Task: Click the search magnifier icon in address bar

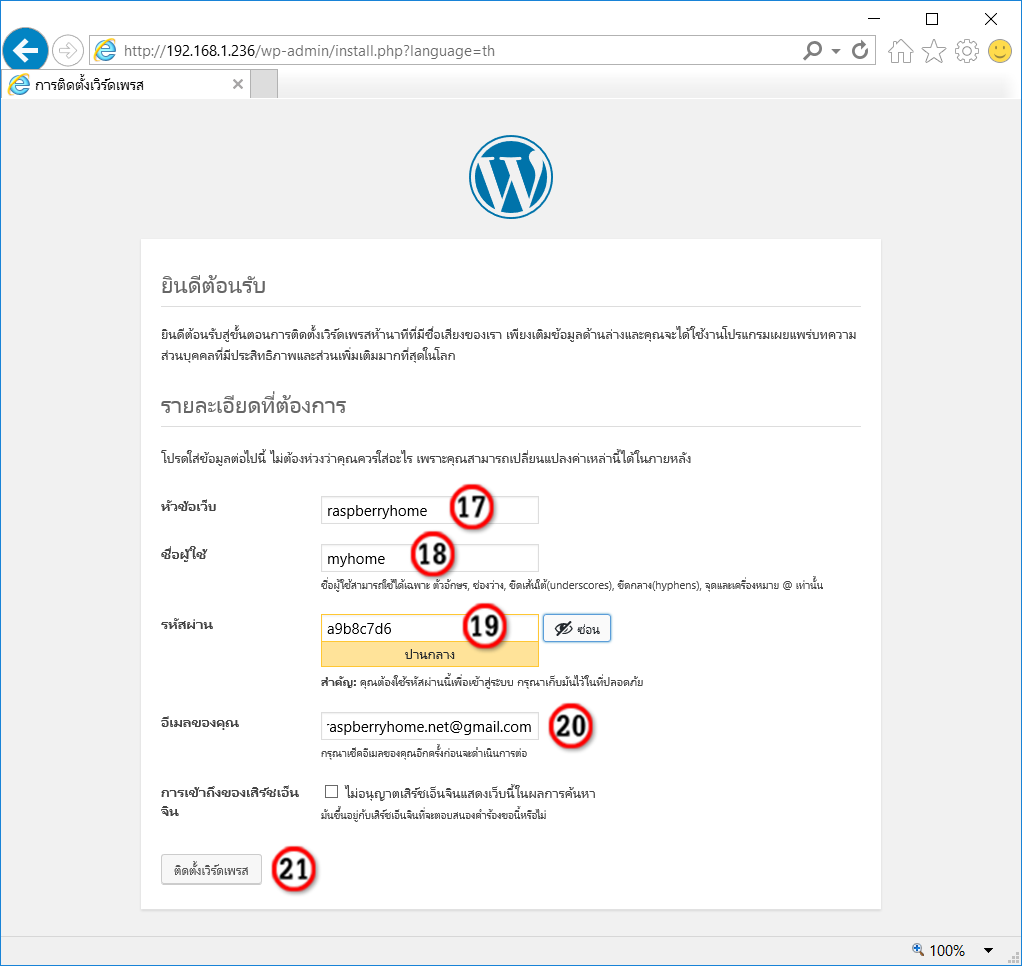Action: (x=812, y=50)
